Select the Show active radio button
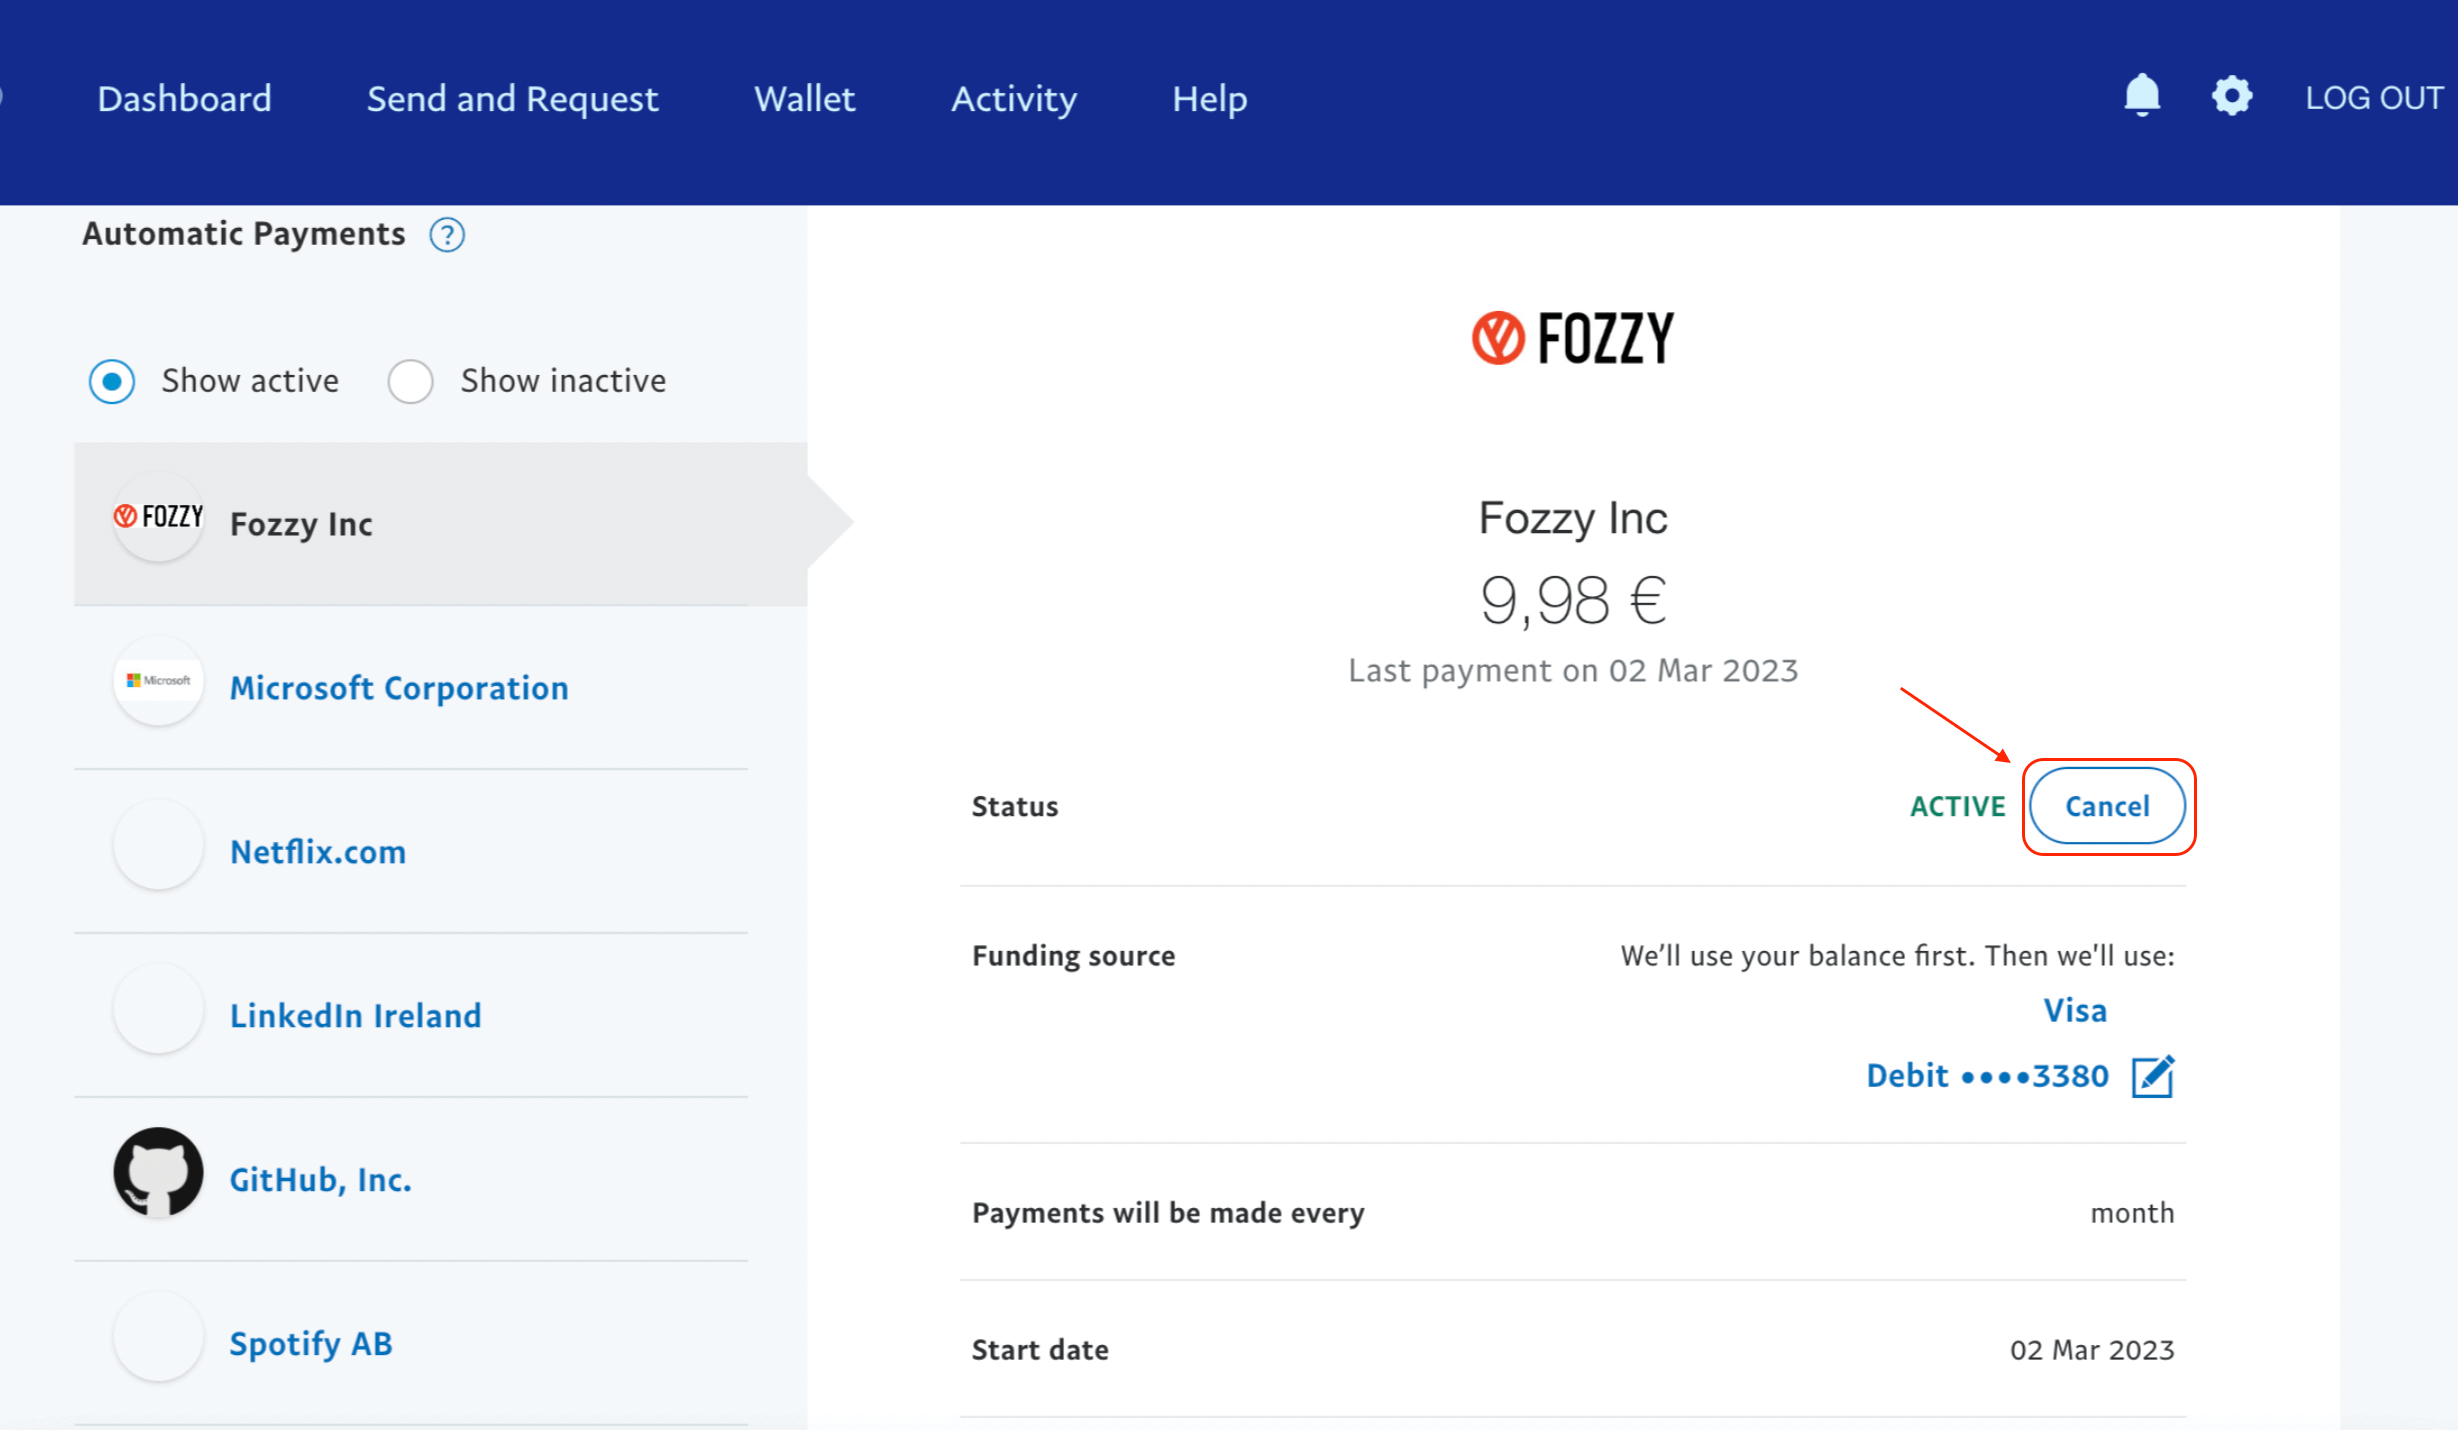The image size is (2458, 1430). 112,381
